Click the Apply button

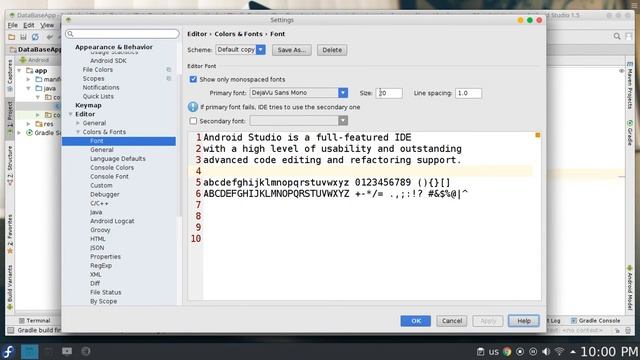click(x=488, y=321)
